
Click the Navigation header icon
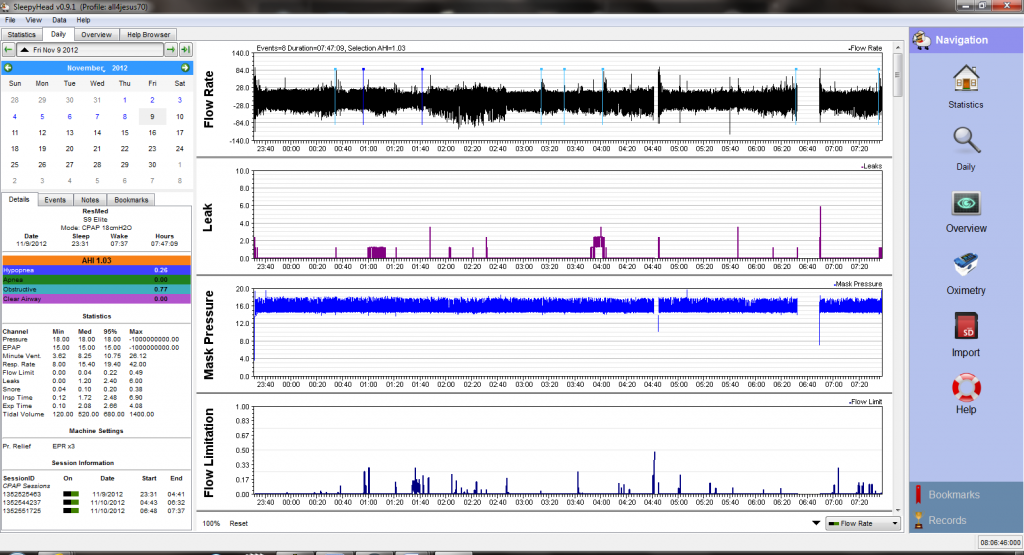pyautogui.click(x=922, y=40)
